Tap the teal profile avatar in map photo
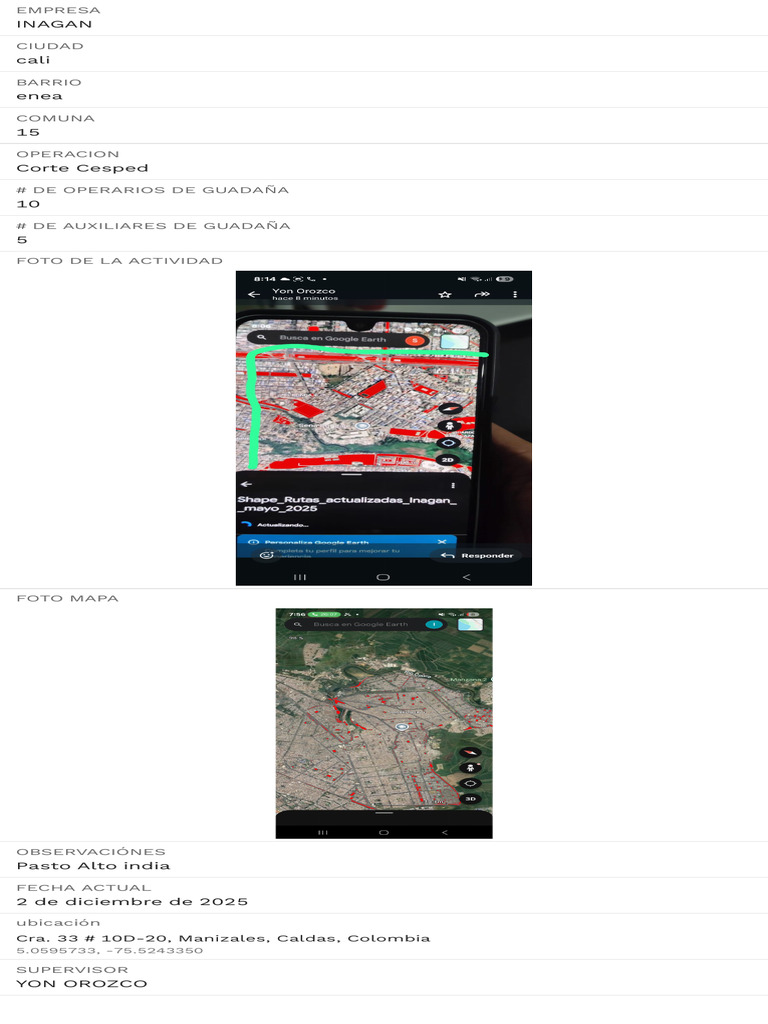 [x=433, y=624]
